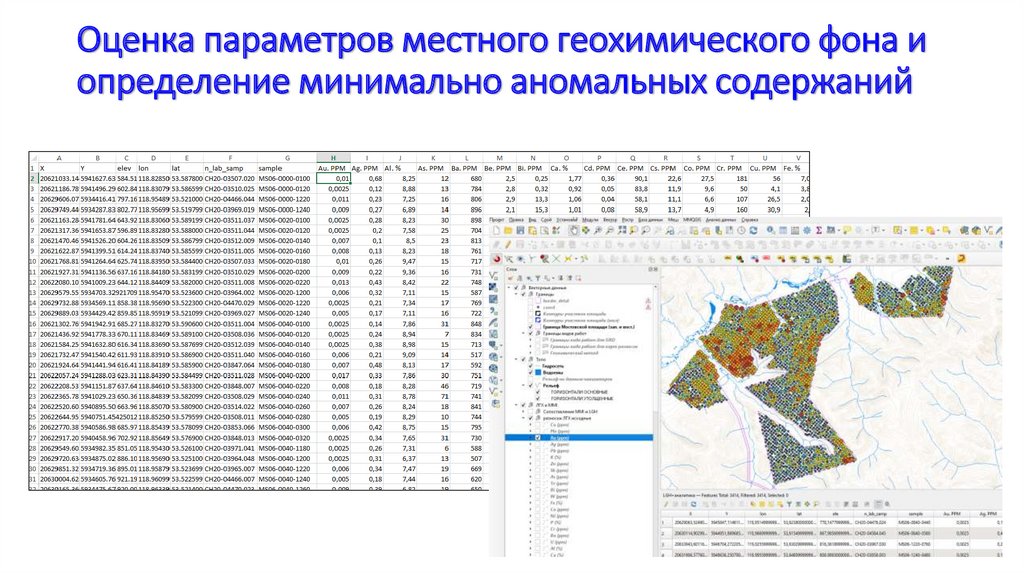Click Excel cell MS06-0000-0100 in sample column
This screenshot has height=574, width=1024.
285,178
